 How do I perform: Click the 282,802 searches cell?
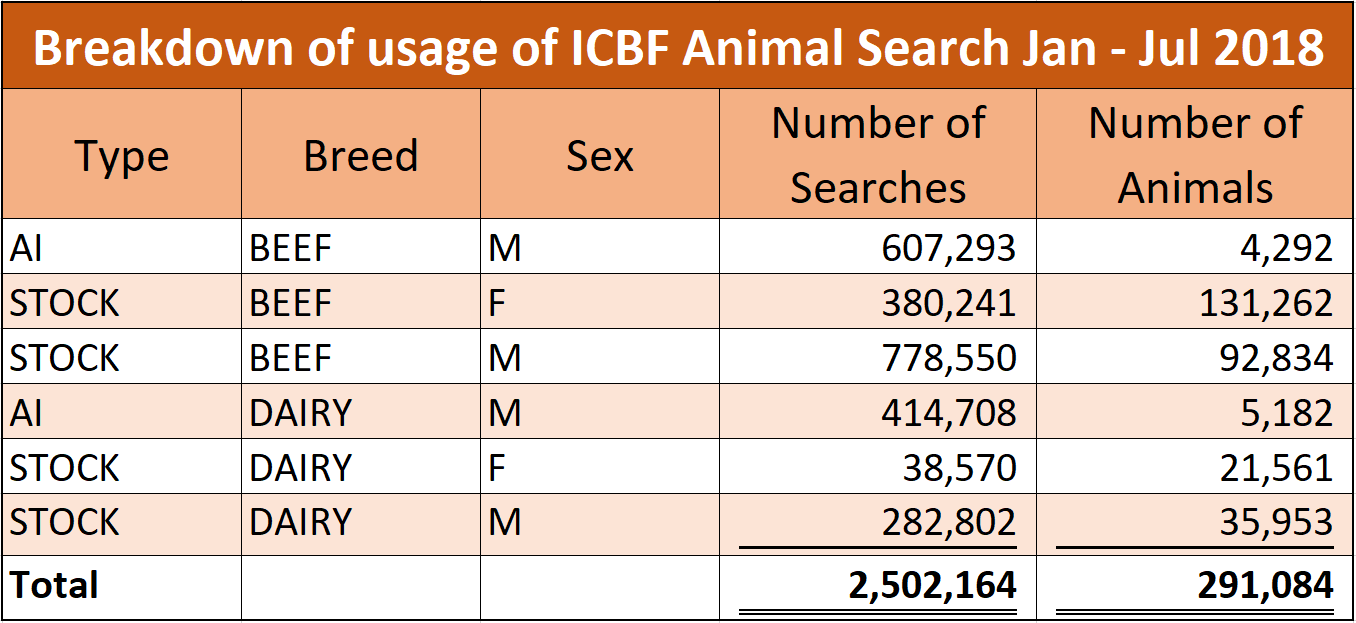878,523
